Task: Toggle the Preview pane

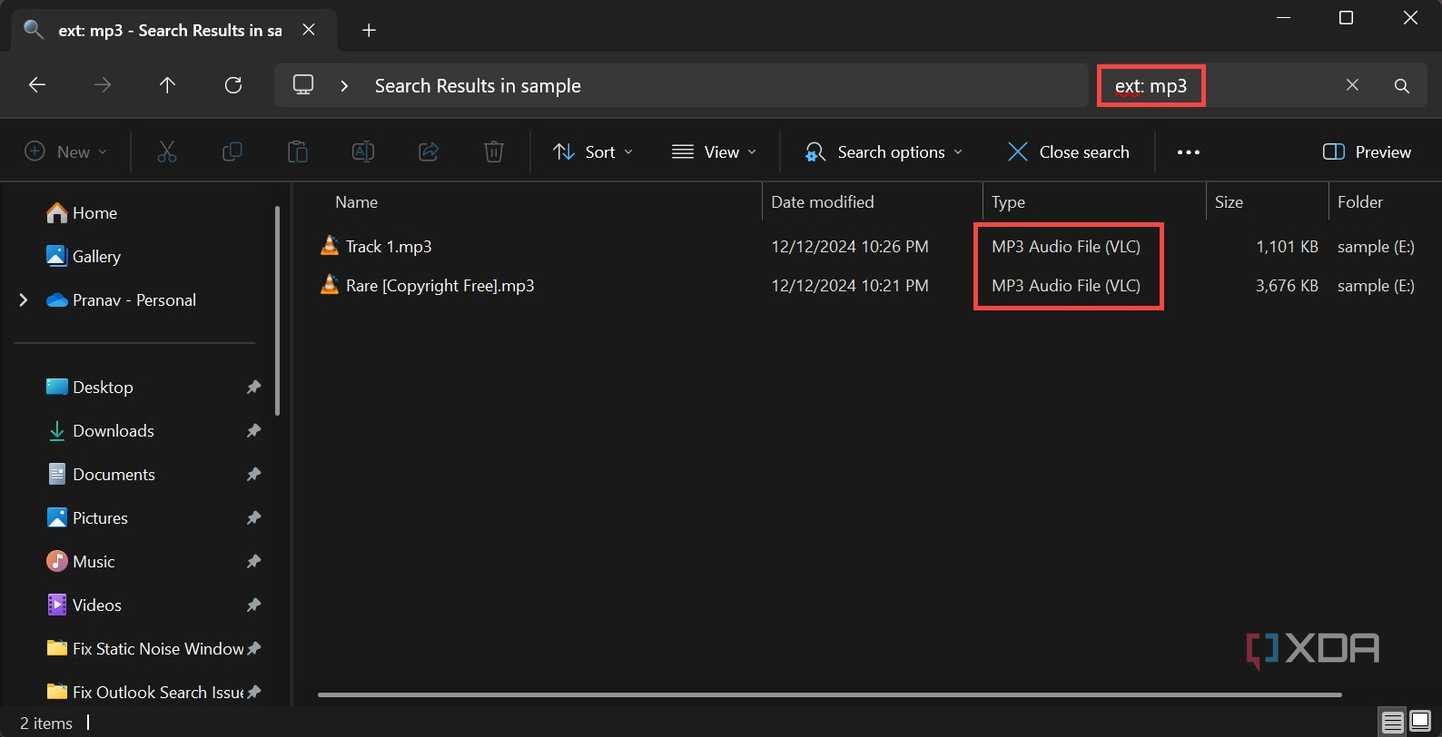Action: (1366, 152)
